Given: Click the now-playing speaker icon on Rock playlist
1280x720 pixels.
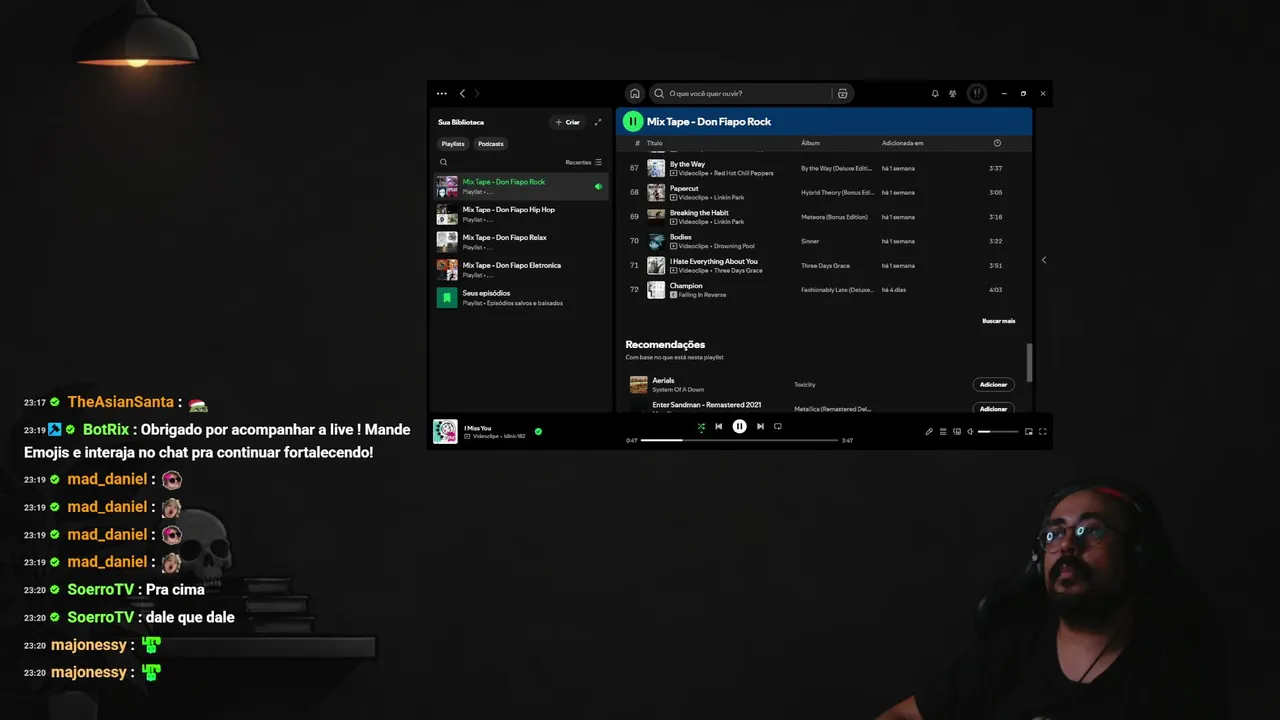Looking at the screenshot, I should [598, 186].
